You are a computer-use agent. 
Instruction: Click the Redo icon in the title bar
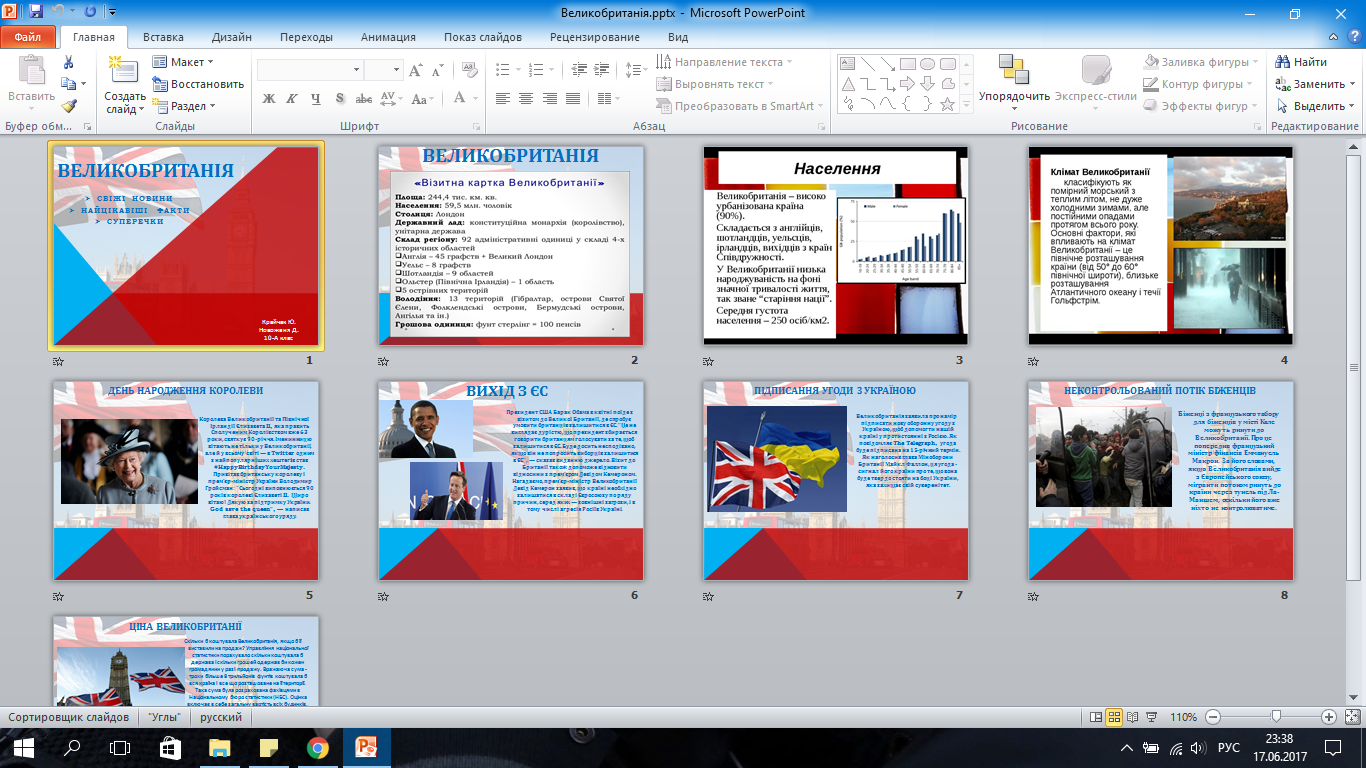[x=90, y=13]
